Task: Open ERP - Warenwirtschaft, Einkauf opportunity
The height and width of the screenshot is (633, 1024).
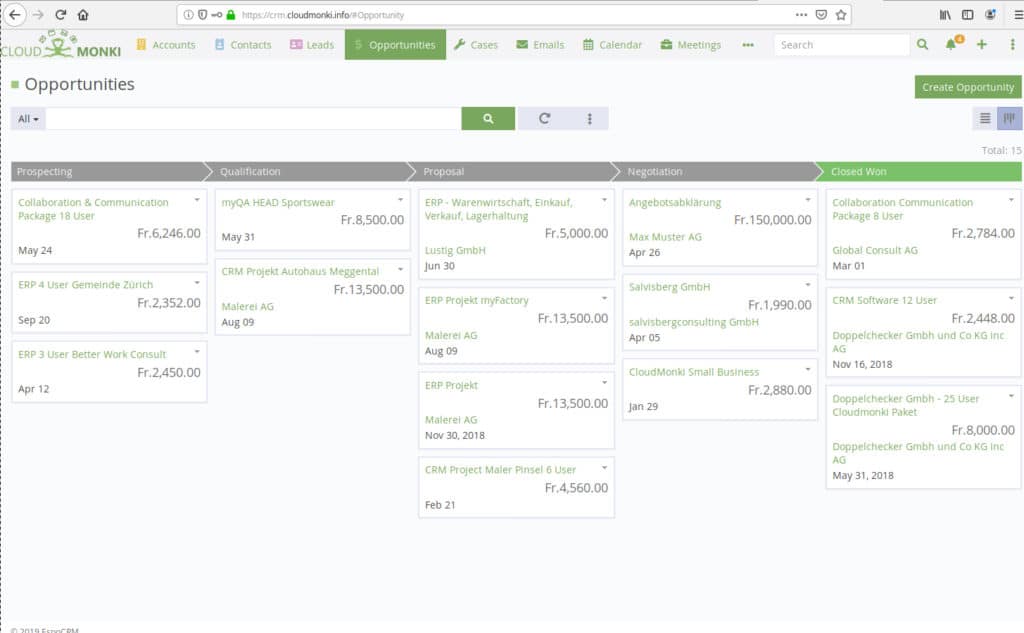Action: pos(499,209)
